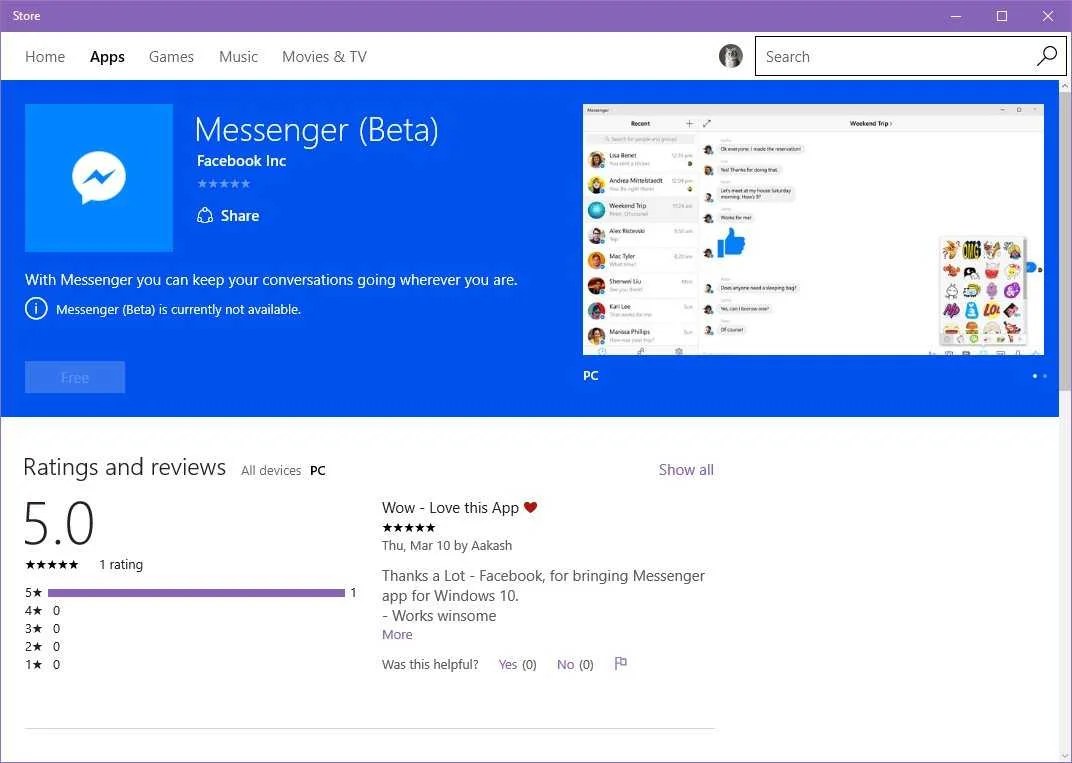Filter reviews by All devices
This screenshot has height=763, width=1072.
[x=271, y=470]
